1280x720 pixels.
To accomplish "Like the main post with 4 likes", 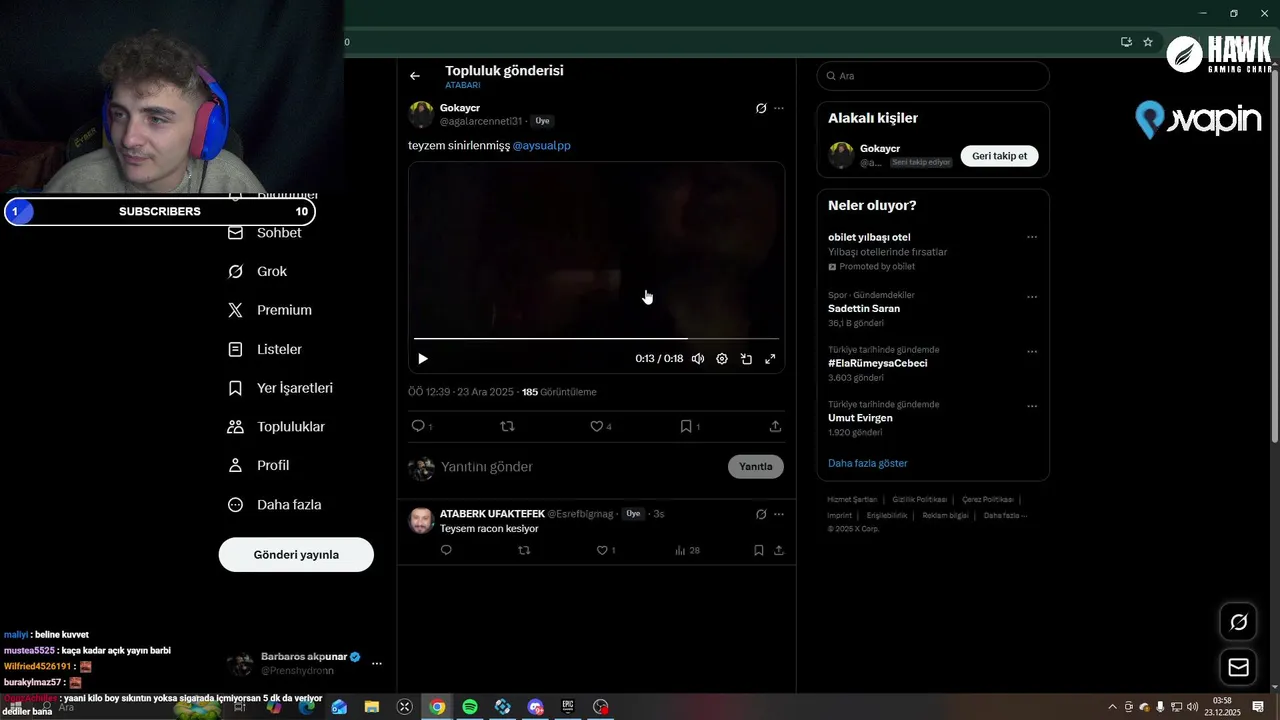I will point(597,426).
